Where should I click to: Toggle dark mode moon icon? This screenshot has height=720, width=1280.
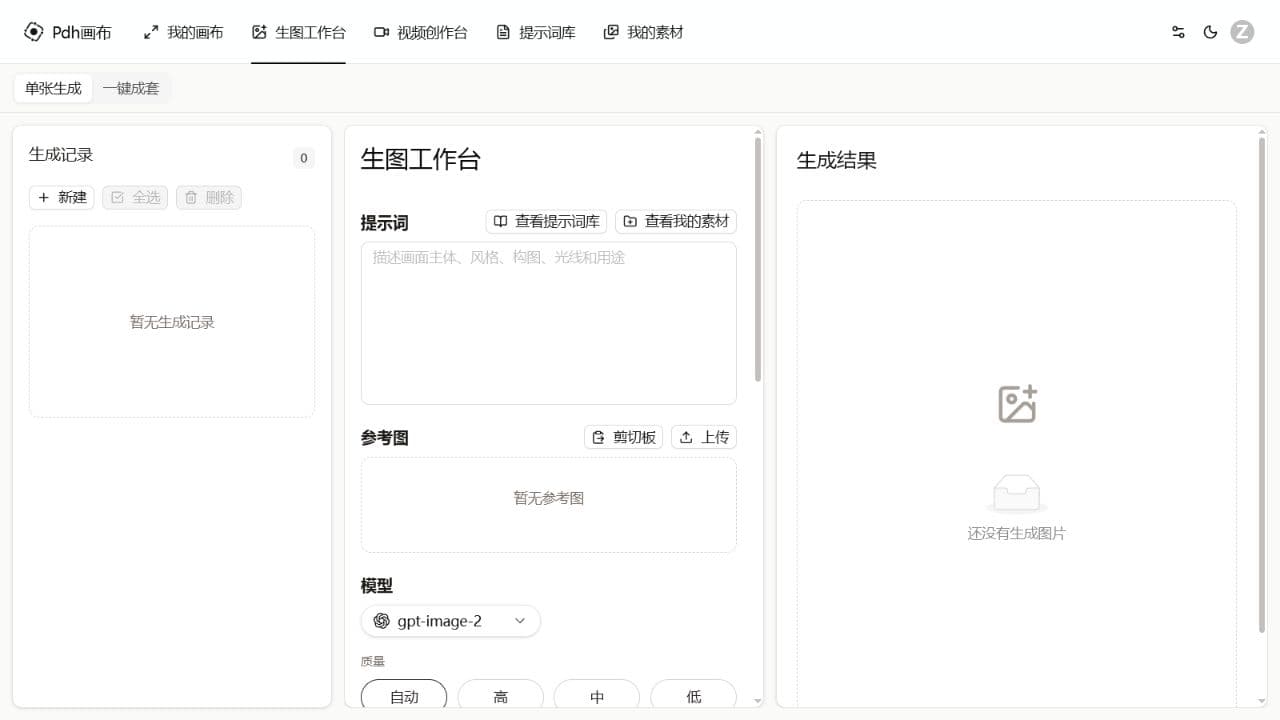pyautogui.click(x=1210, y=32)
